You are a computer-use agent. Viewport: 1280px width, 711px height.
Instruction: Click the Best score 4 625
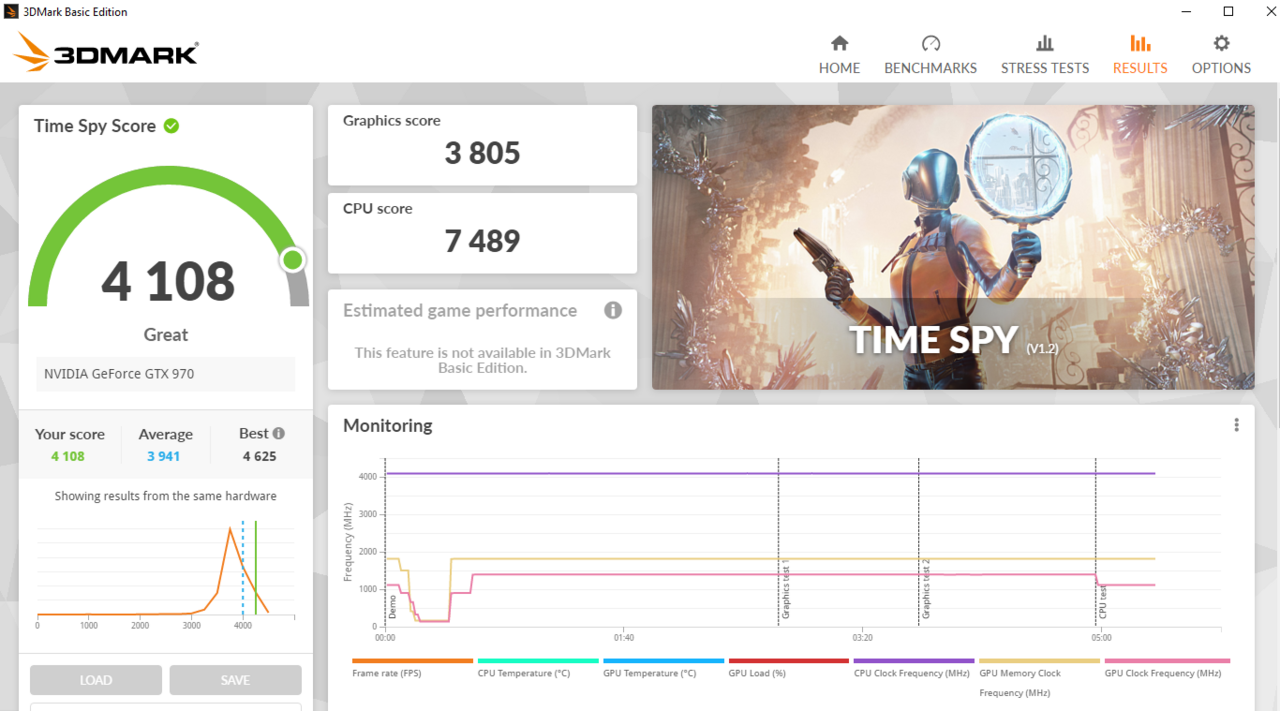coord(259,456)
